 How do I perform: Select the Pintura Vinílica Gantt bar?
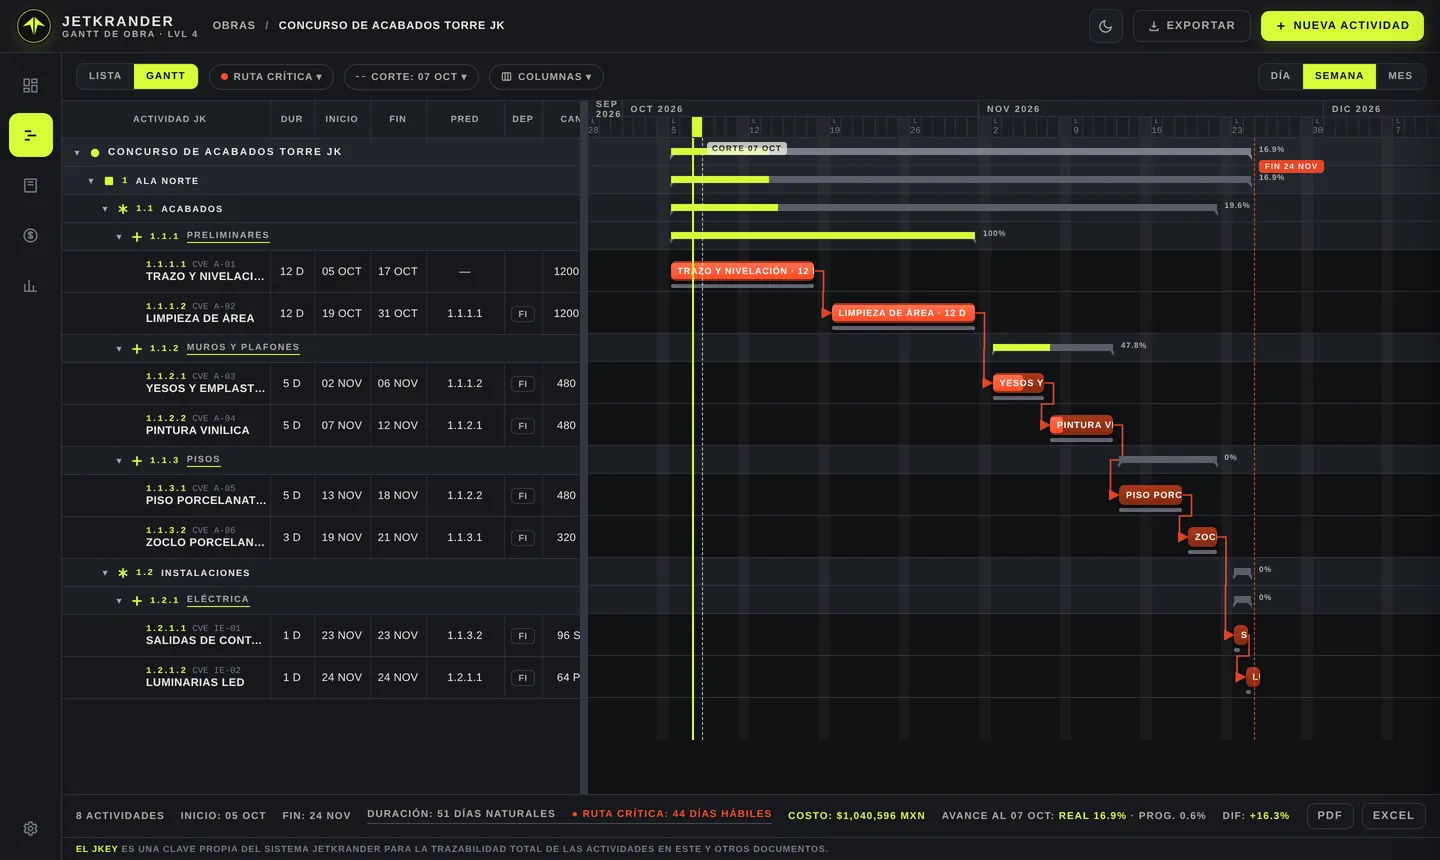(x=1081, y=425)
